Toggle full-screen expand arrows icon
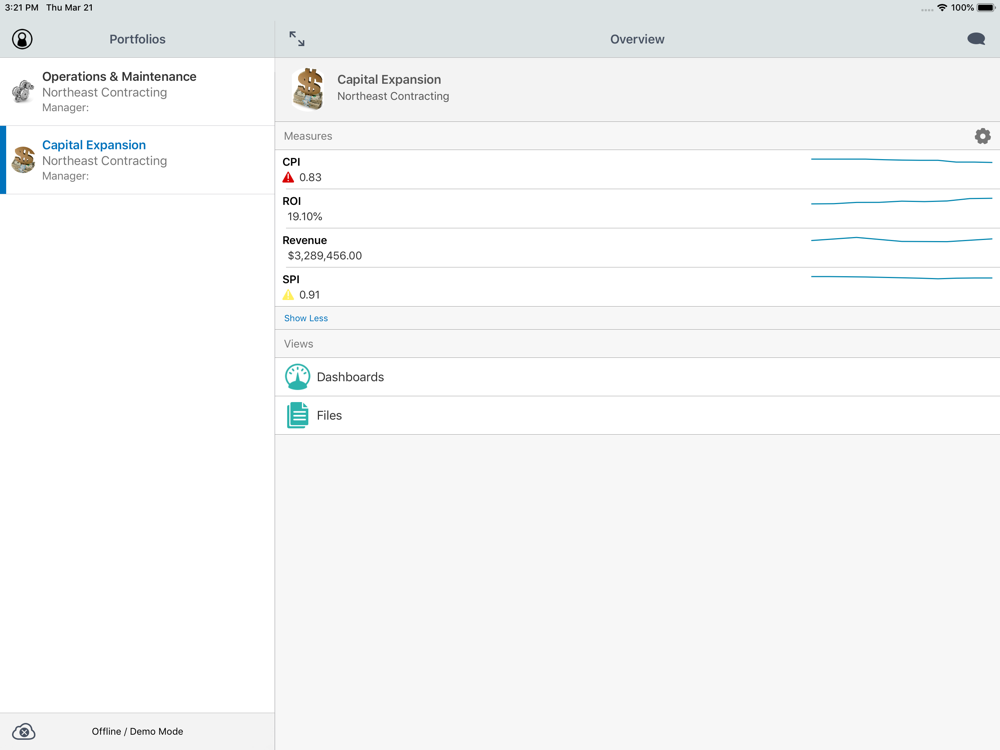 (x=297, y=39)
